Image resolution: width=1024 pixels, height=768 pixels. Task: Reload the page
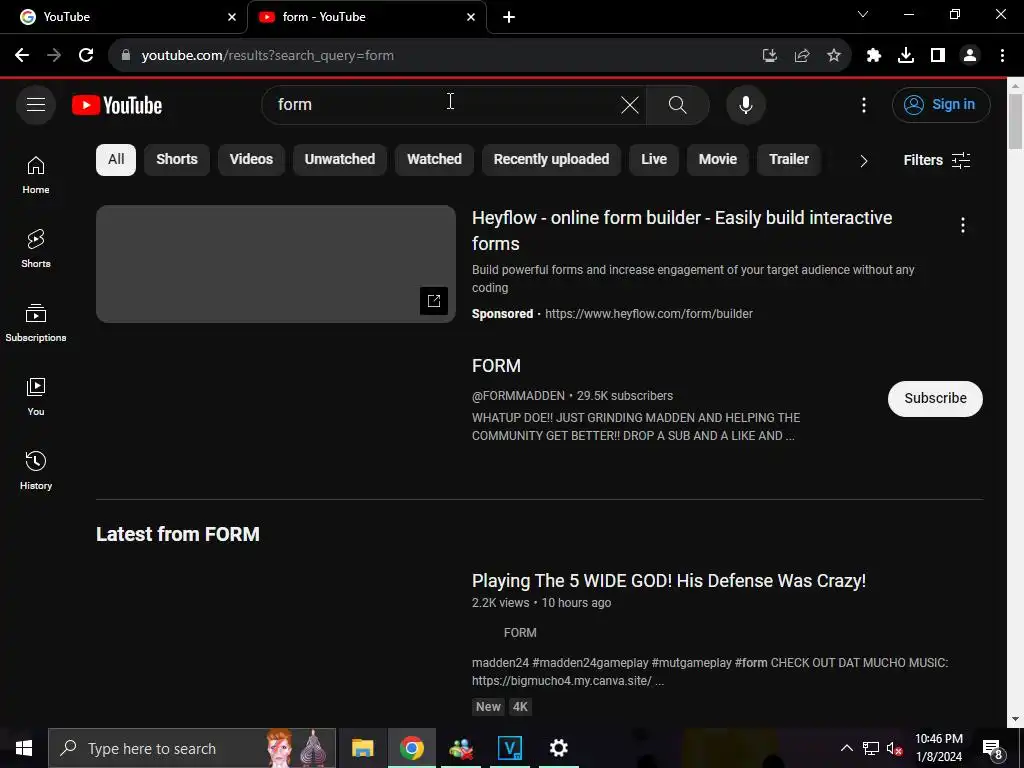click(x=86, y=56)
